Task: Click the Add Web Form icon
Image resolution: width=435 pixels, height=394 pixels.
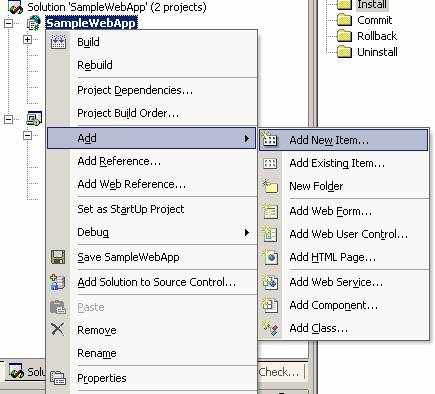Action: [270, 211]
